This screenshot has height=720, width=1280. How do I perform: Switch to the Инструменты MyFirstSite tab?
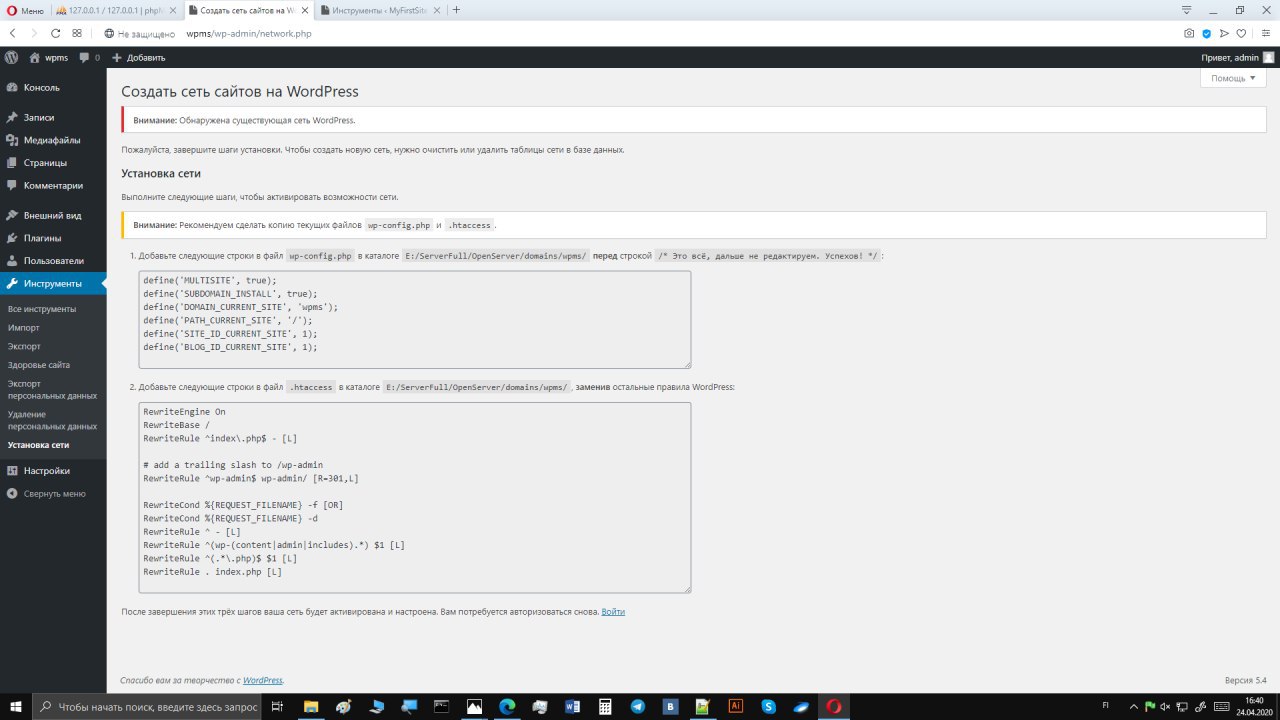point(378,10)
